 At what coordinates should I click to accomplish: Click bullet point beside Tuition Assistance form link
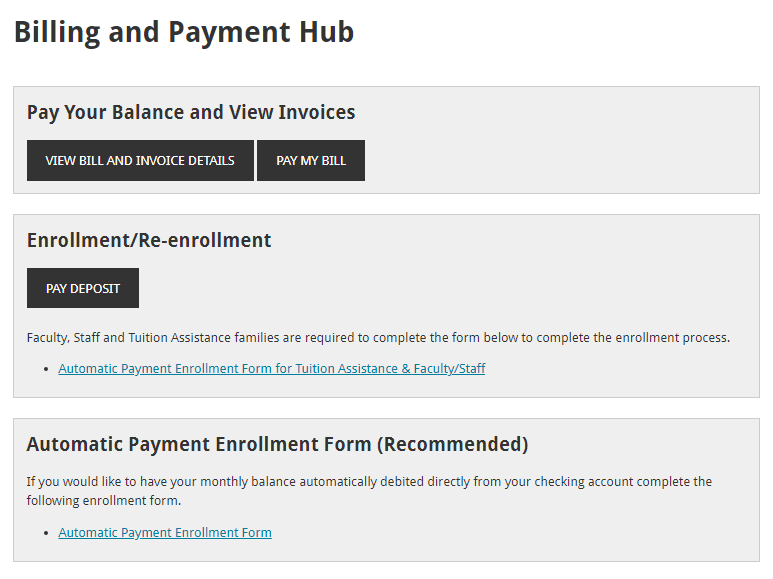coord(48,370)
